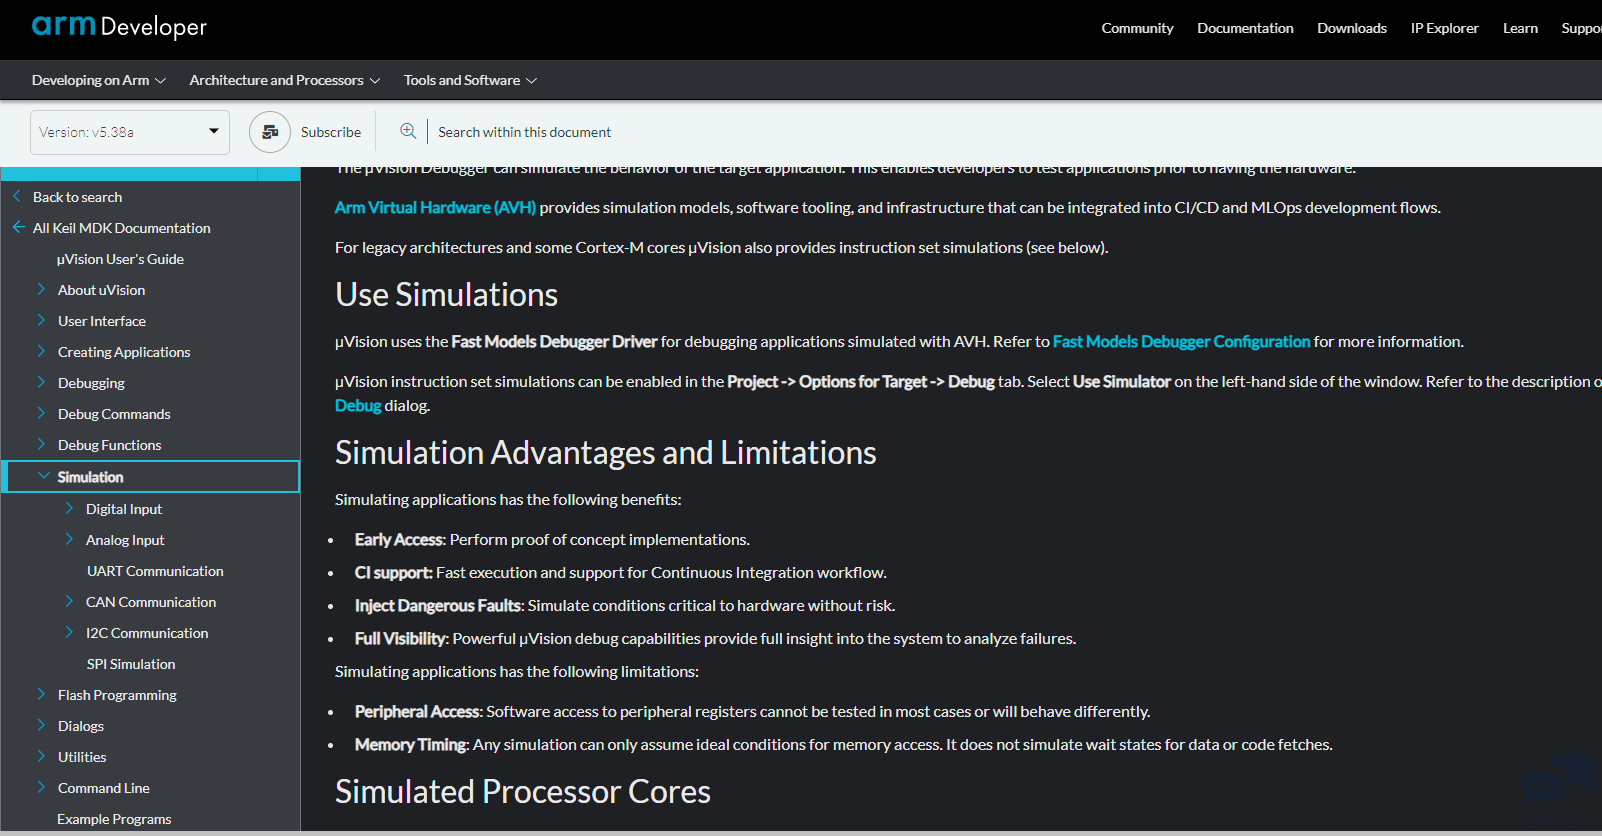The height and width of the screenshot is (836, 1602).
Task: Go to All Keil MDK Documentation
Action: tap(122, 228)
